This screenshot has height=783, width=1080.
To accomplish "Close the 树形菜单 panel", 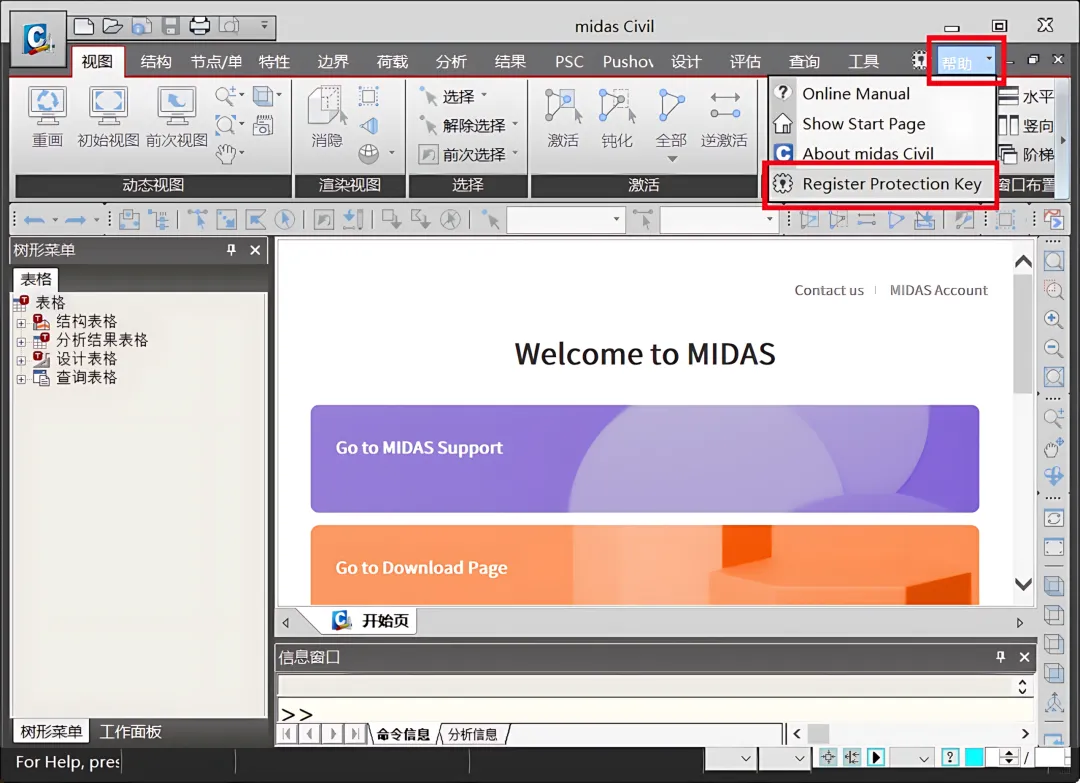I will pyautogui.click(x=255, y=250).
